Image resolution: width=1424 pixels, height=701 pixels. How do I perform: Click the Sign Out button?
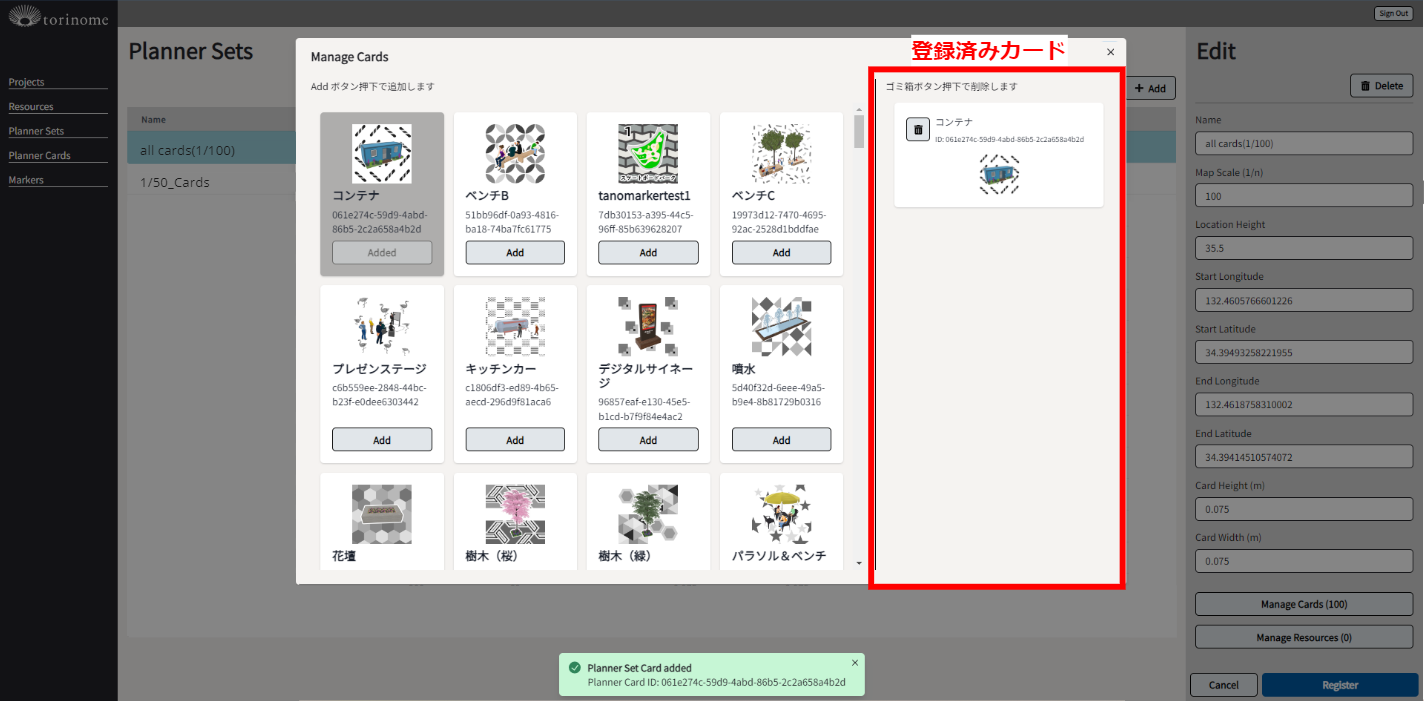coord(1393,13)
